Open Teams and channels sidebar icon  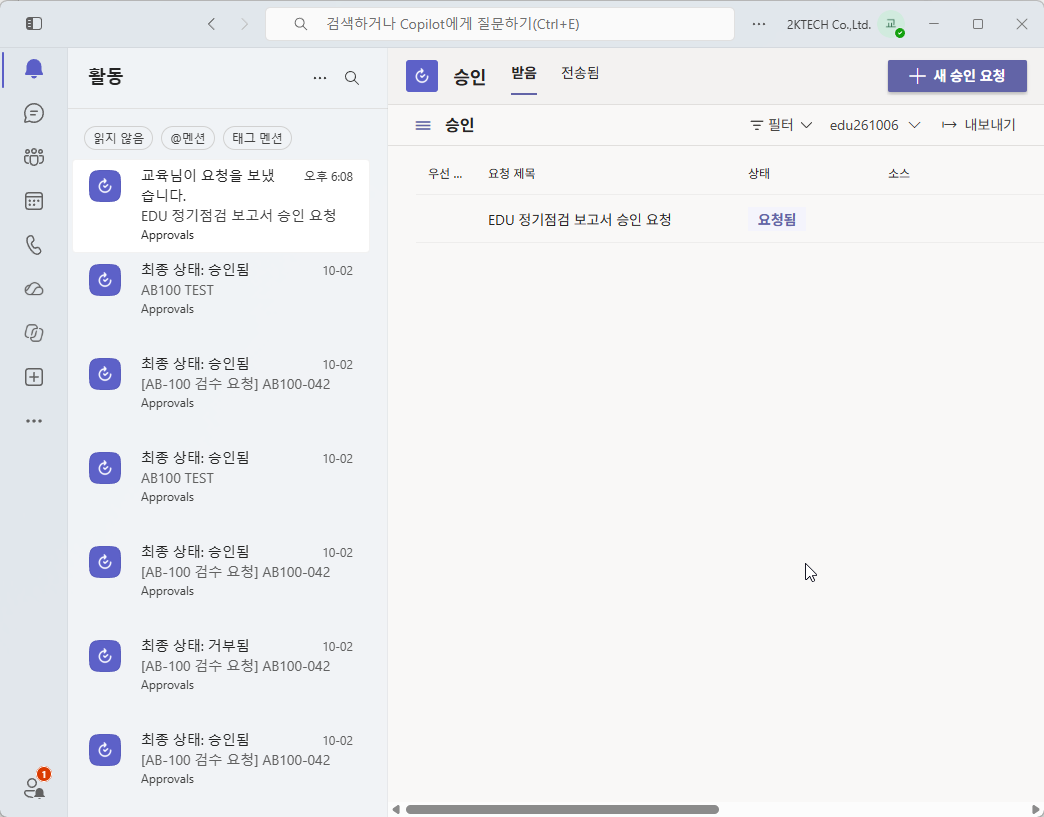point(34,157)
